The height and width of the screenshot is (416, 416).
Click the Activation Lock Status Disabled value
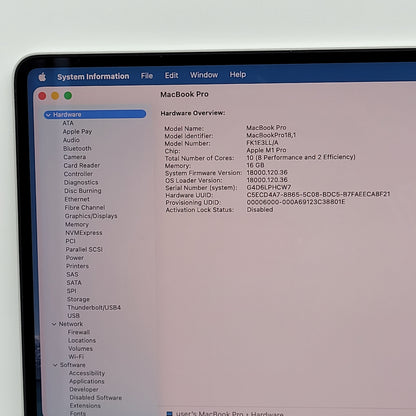[x=260, y=210]
